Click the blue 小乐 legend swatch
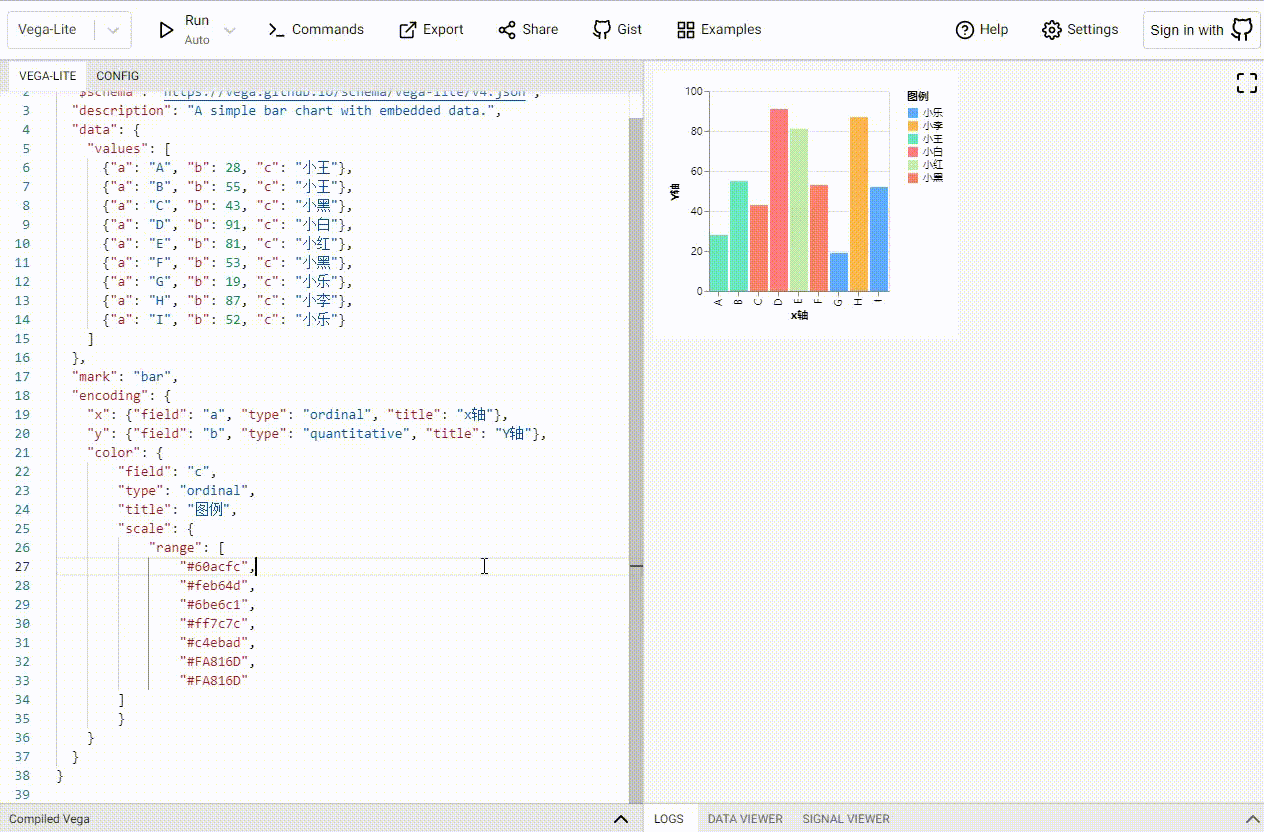Screen dimensions: 1264x832 (x=912, y=113)
